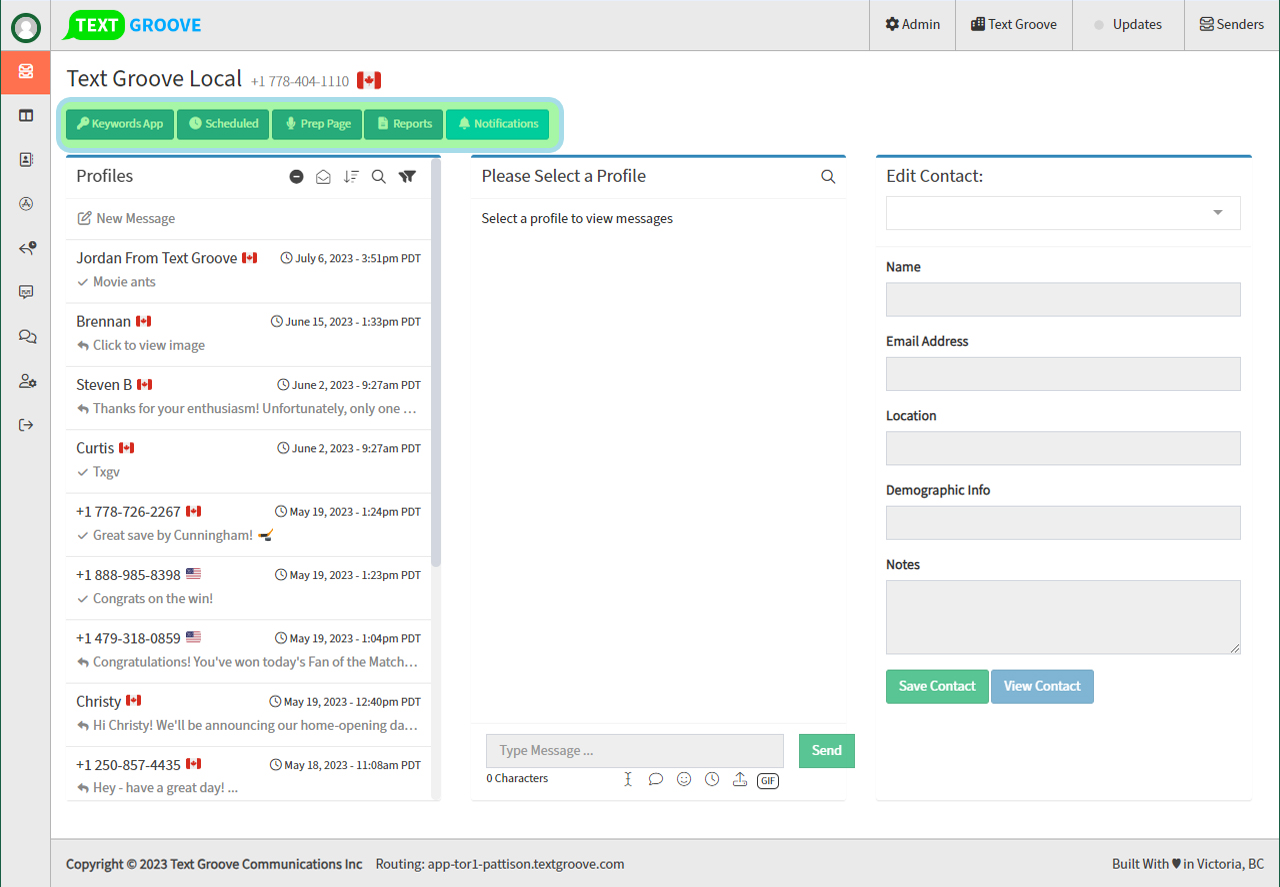Image resolution: width=1280 pixels, height=887 pixels.
Task: Select the inbox icon in the sidebar
Action: pyautogui.click(x=26, y=71)
